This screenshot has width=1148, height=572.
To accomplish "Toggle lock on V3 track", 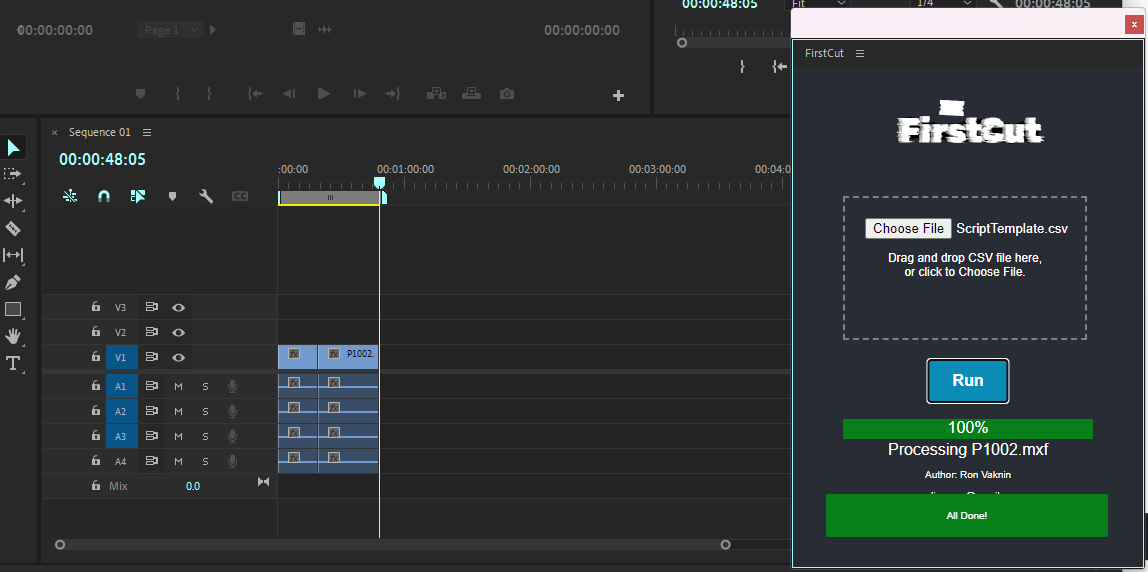I will (x=96, y=307).
